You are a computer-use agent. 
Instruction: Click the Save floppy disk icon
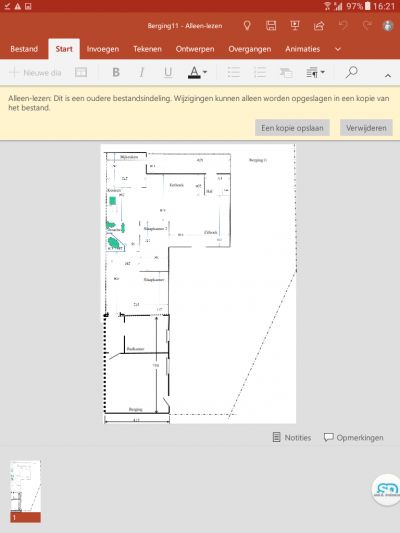[x=271, y=26]
